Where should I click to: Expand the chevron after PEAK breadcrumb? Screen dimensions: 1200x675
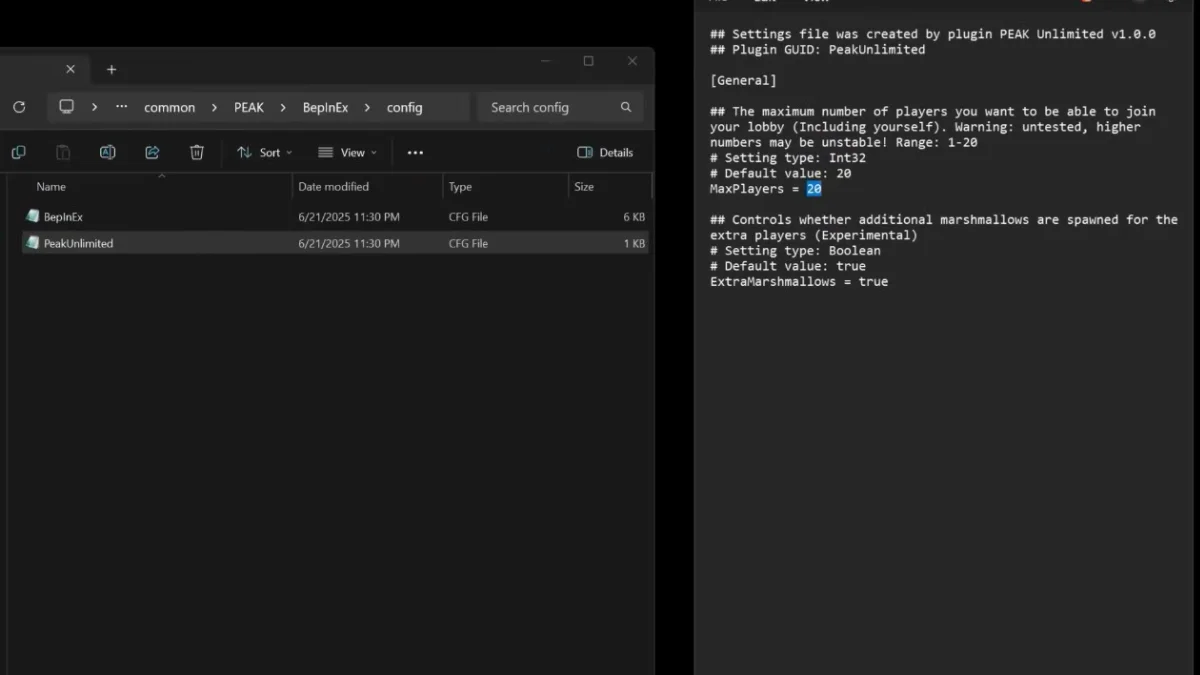coord(283,107)
